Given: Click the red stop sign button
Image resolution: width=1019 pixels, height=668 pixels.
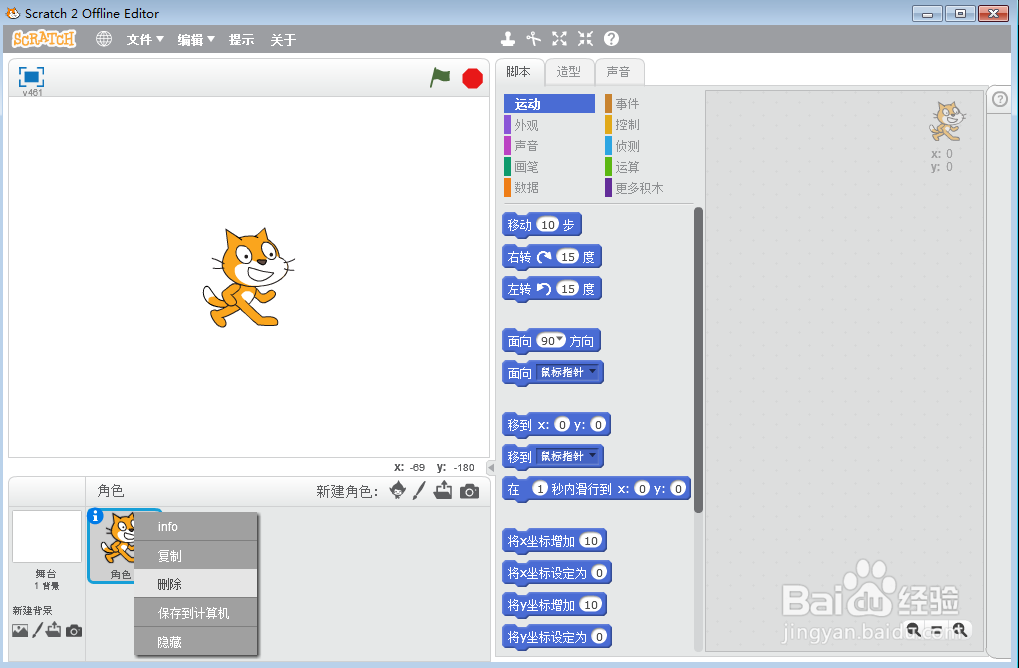Looking at the screenshot, I should 472,79.
